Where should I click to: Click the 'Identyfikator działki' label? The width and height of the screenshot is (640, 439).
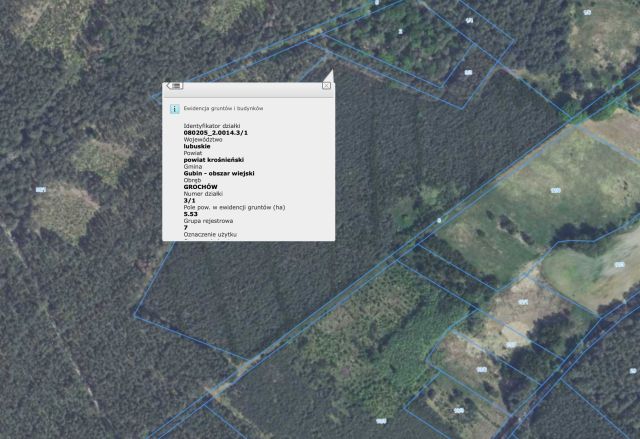click(x=212, y=126)
